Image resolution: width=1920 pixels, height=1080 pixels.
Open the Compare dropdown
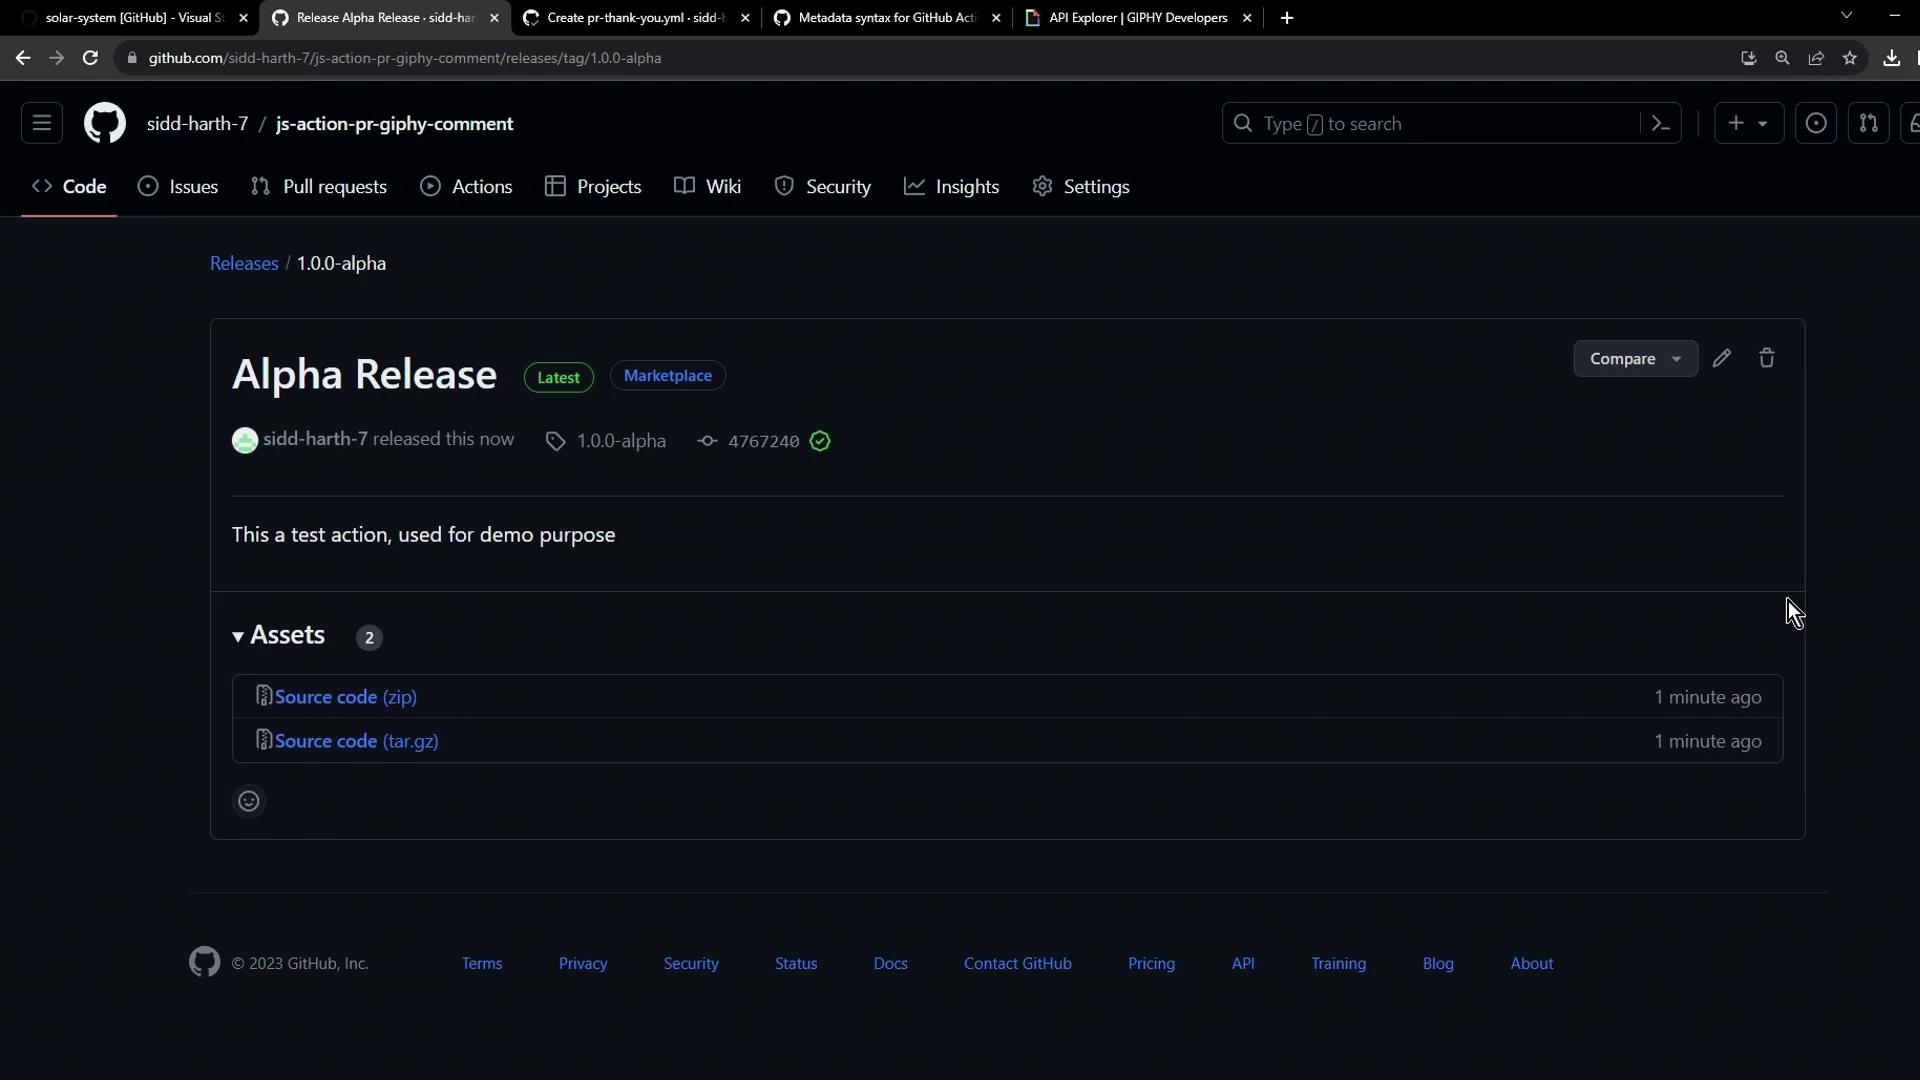(x=1635, y=359)
